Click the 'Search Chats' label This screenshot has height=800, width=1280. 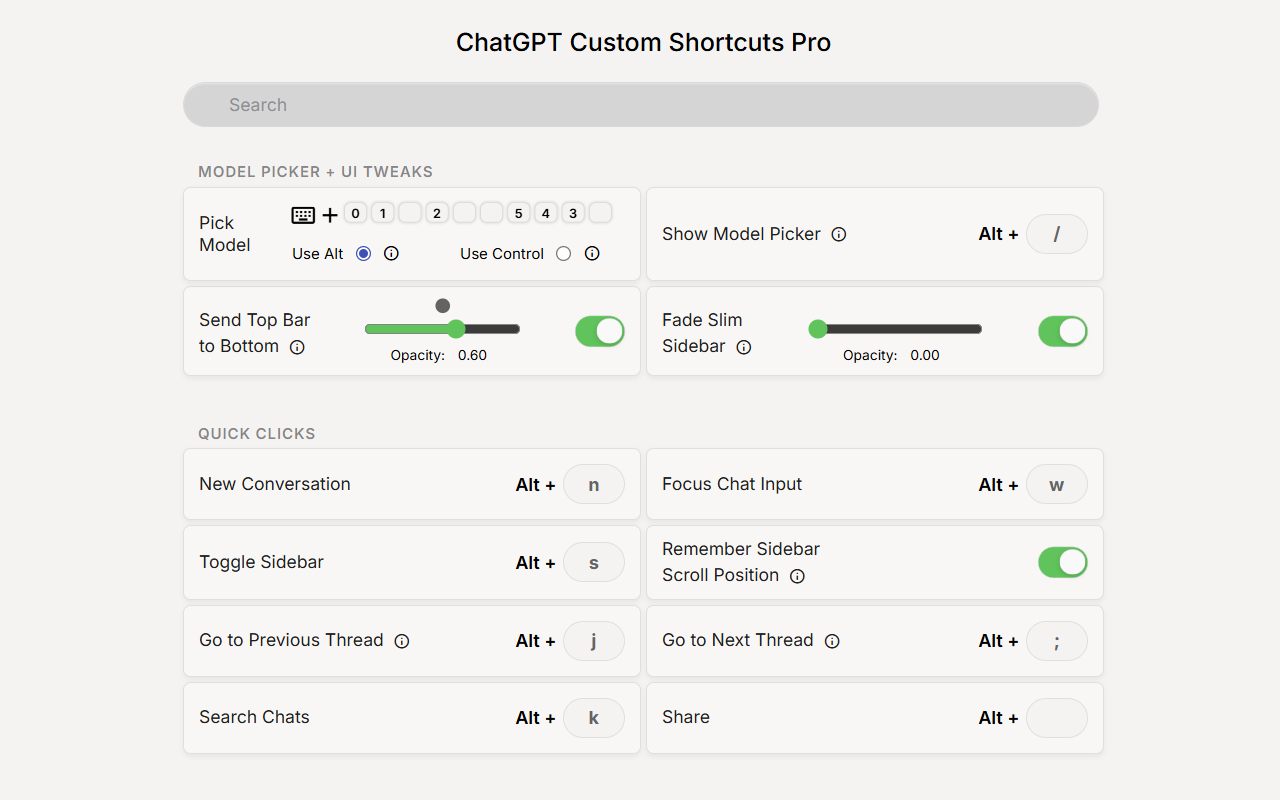254,717
